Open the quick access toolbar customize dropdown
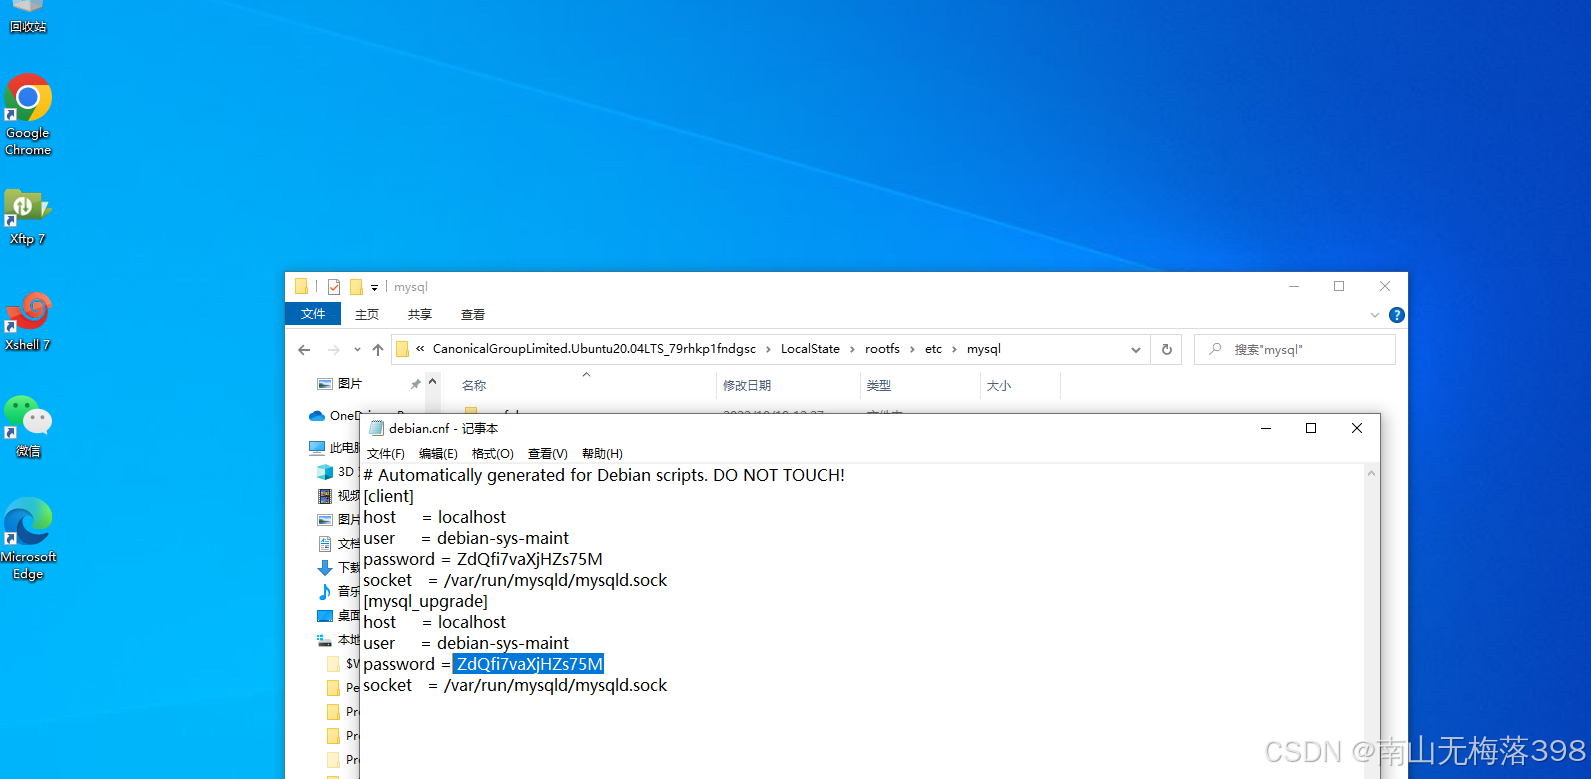The height and width of the screenshot is (779, 1591). (374, 288)
